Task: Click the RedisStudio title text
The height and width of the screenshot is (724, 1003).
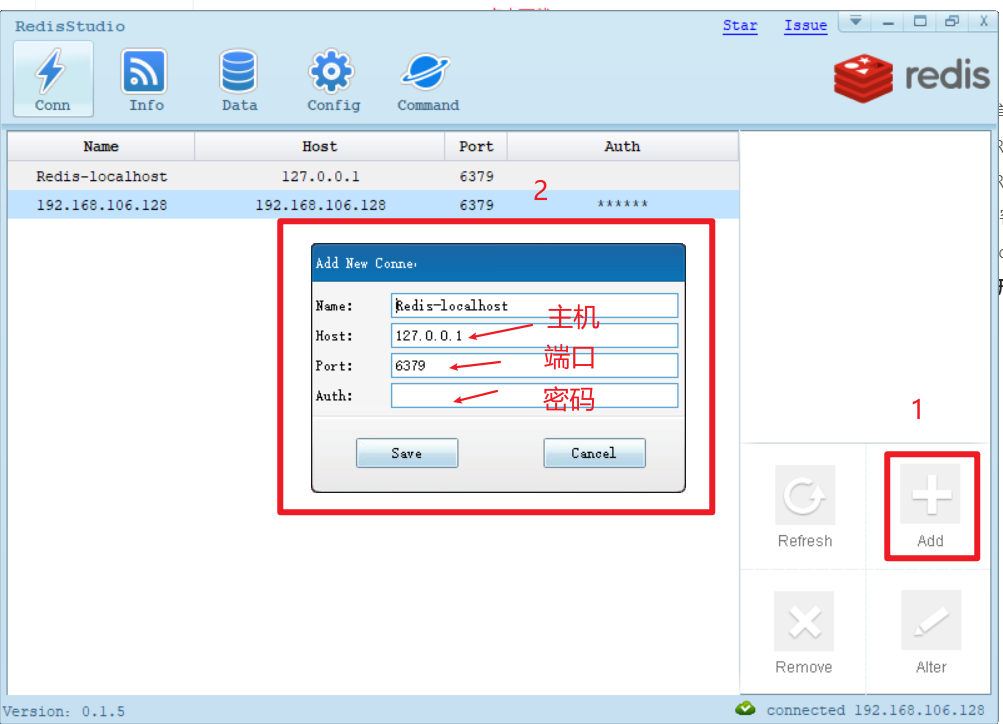Action: [70, 26]
